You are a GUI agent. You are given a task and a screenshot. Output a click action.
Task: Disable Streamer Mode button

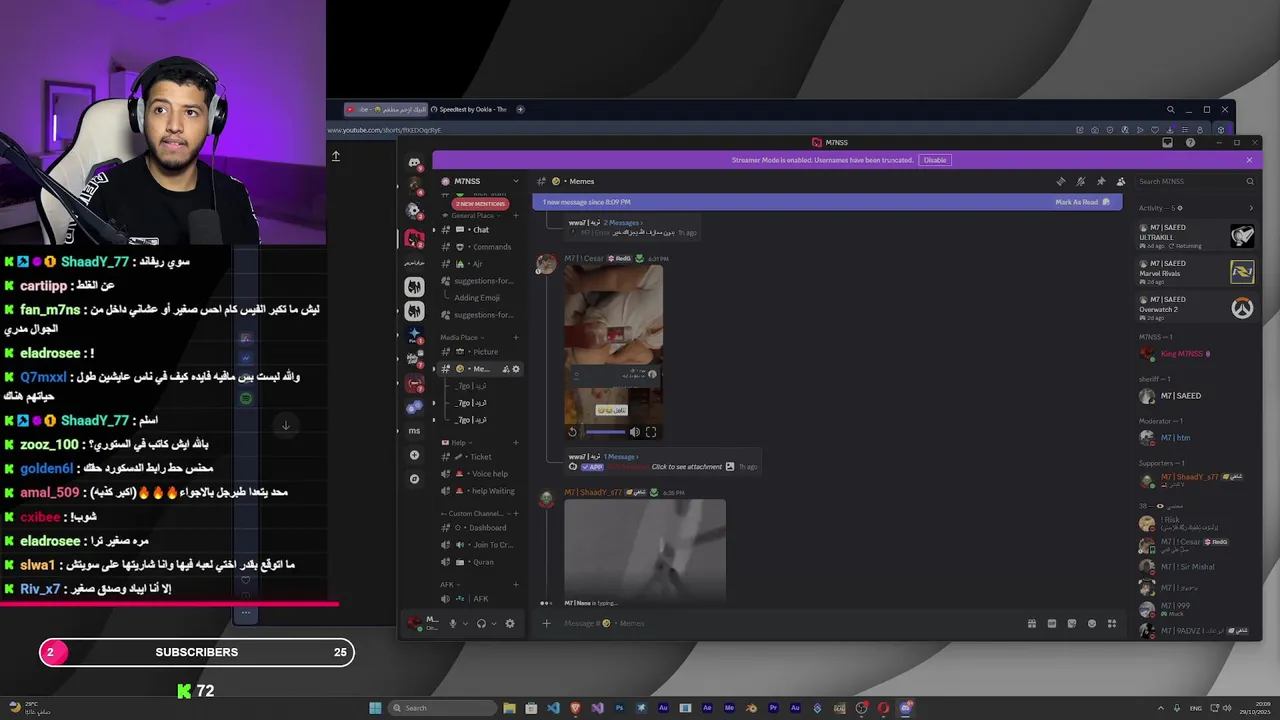935,160
